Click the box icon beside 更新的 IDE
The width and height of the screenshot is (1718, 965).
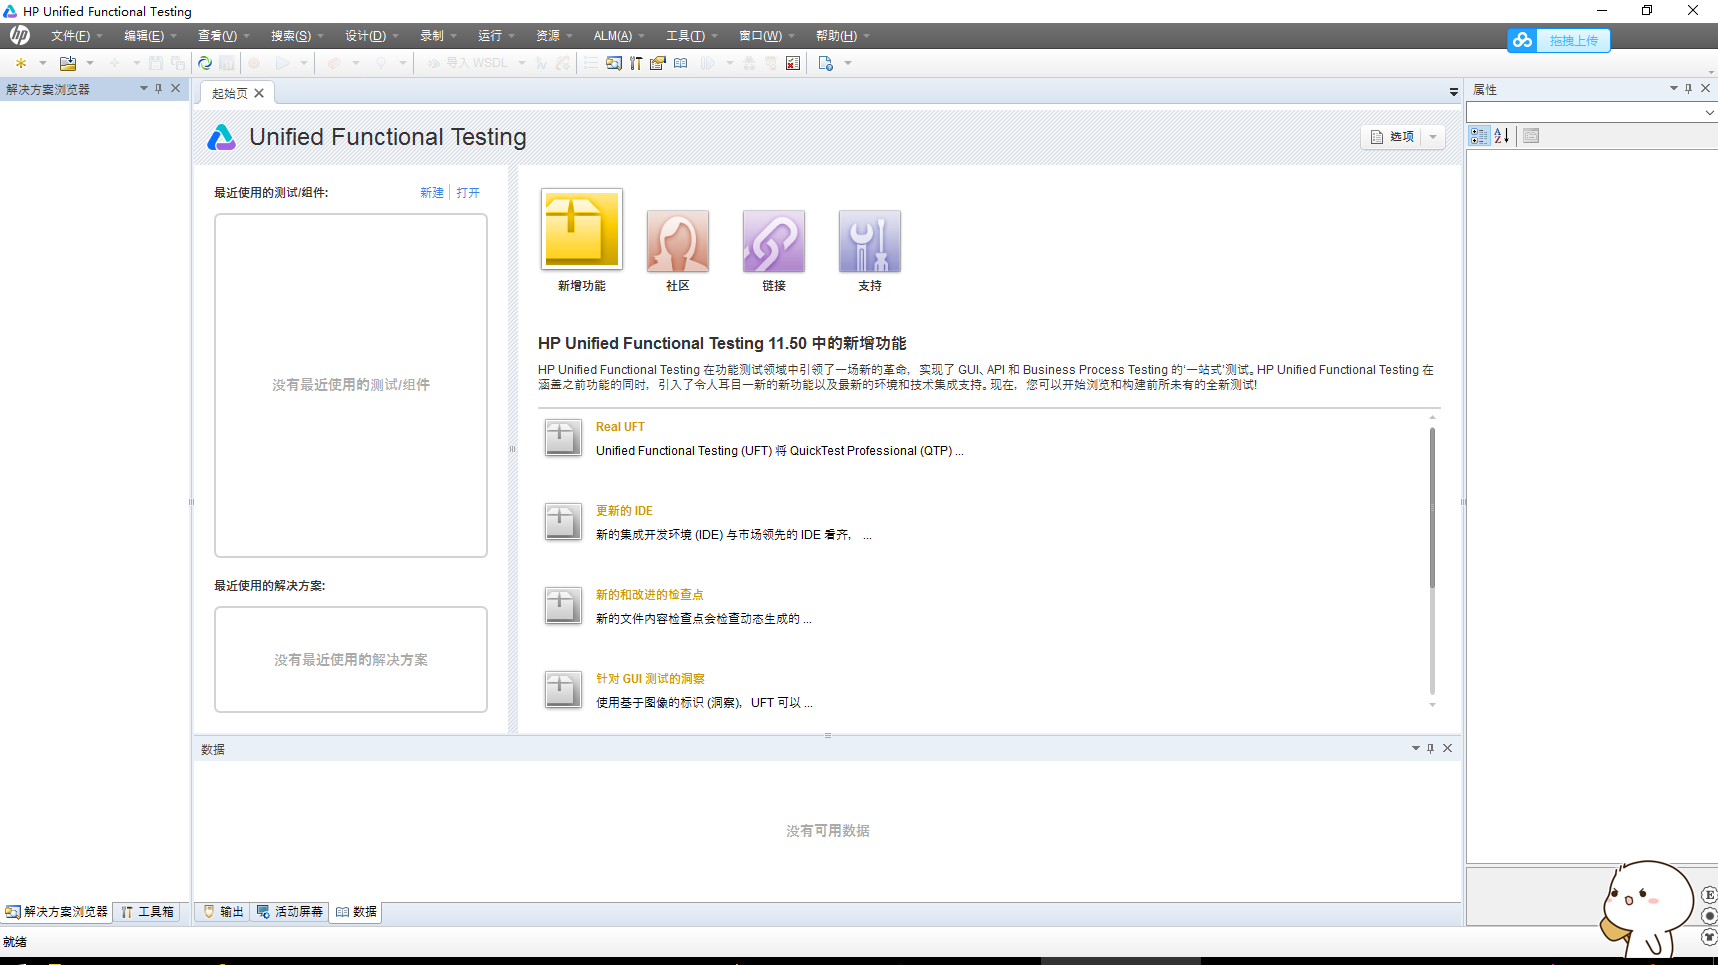tap(563, 521)
